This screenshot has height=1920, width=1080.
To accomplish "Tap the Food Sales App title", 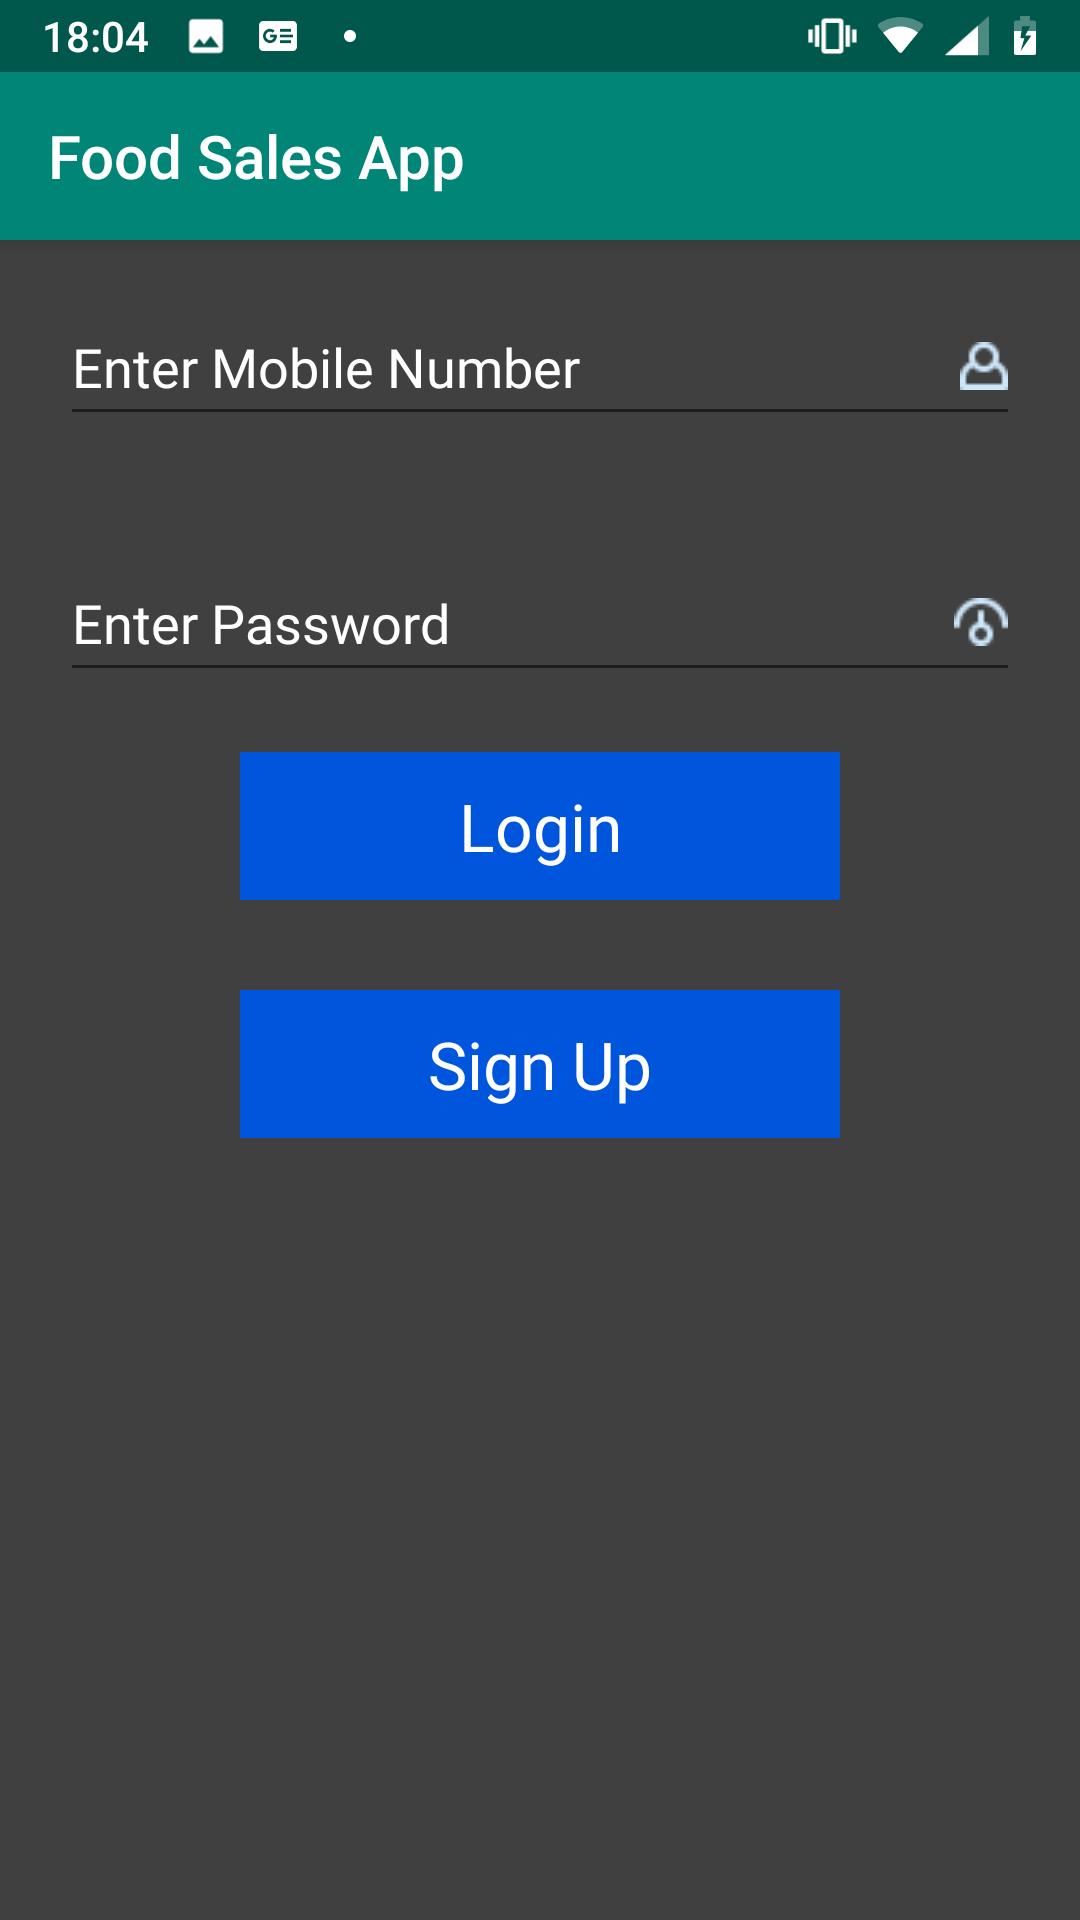I will click(256, 159).
